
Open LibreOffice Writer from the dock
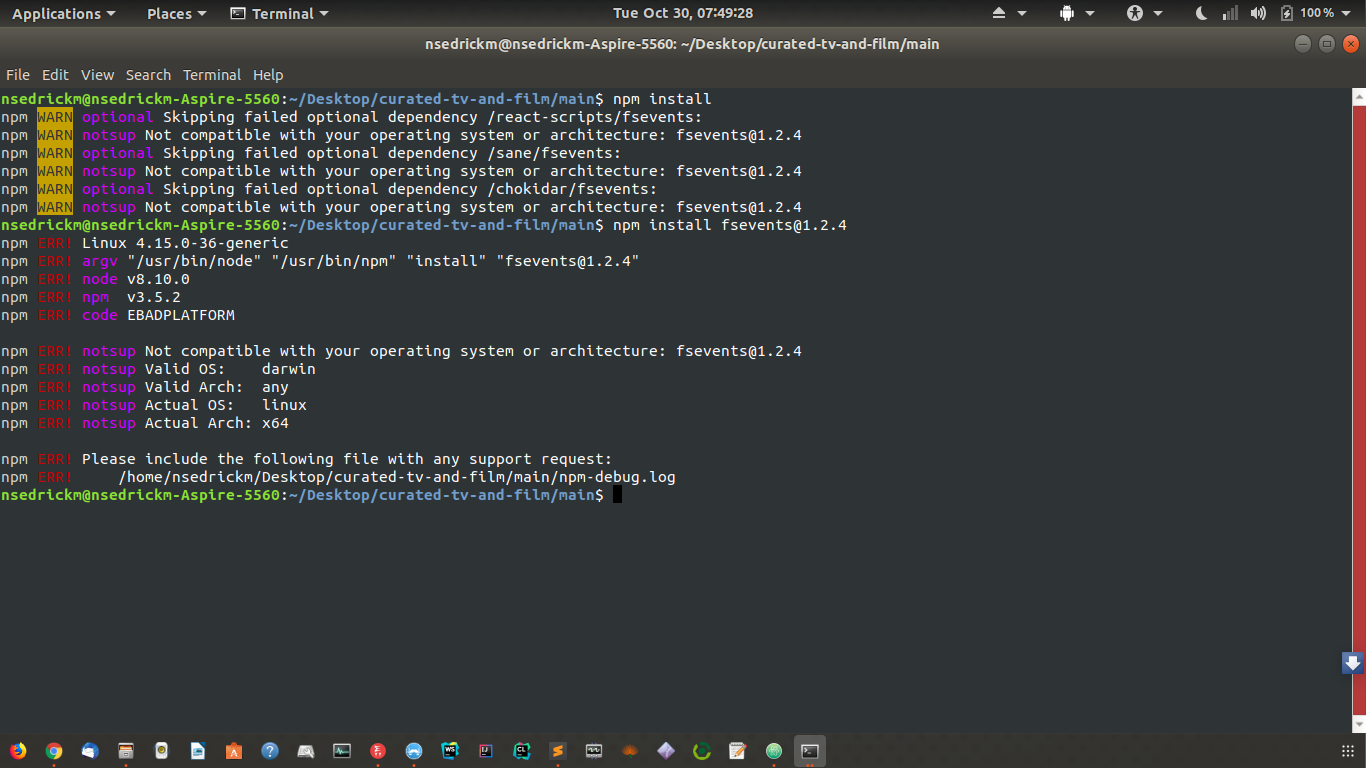click(x=198, y=751)
